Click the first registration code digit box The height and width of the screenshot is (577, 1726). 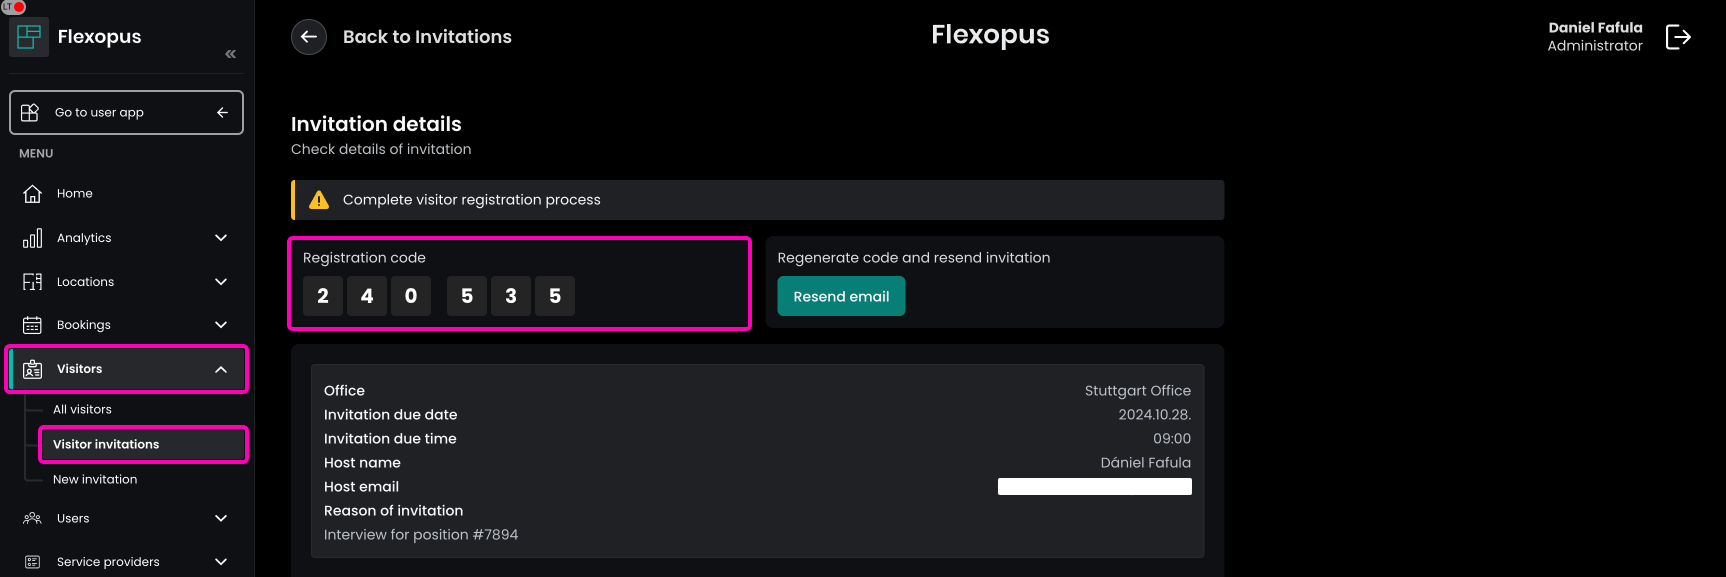[323, 296]
